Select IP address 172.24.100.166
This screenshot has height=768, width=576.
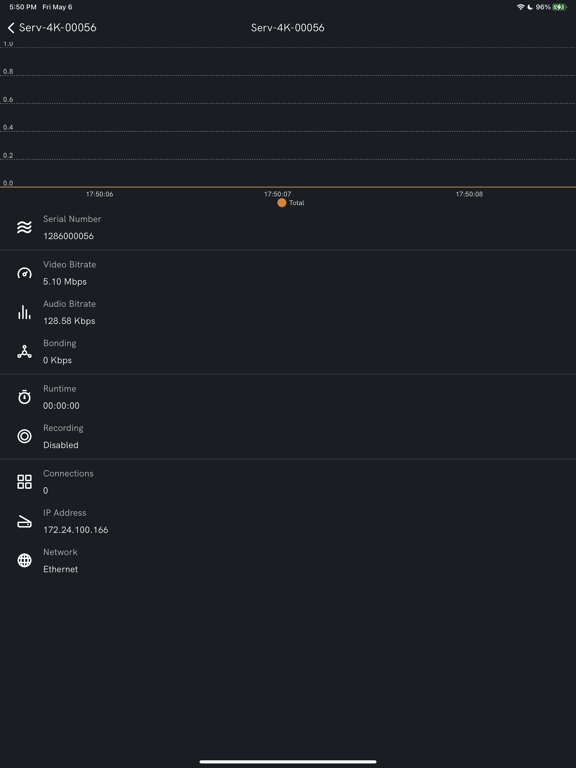click(x=76, y=530)
